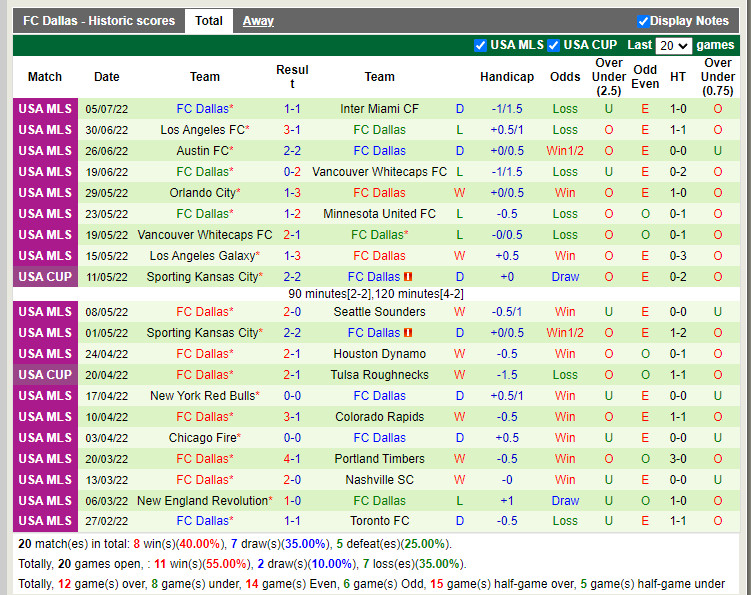This screenshot has width=751, height=595.
Task: Click the purple USA CUP label on 20/04/22
Action: coord(45,375)
